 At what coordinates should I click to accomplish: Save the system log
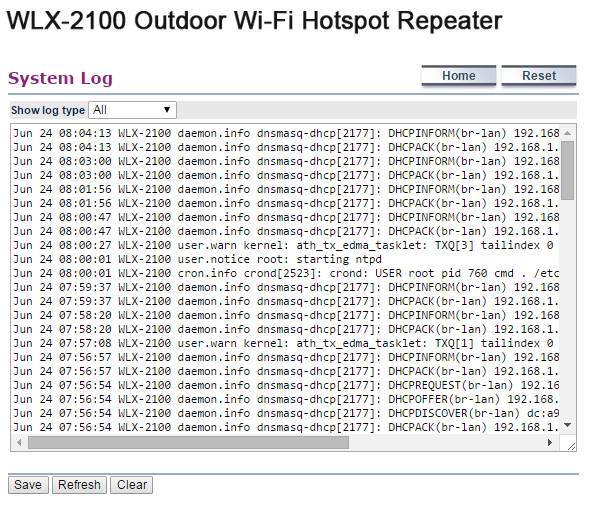click(x=28, y=485)
